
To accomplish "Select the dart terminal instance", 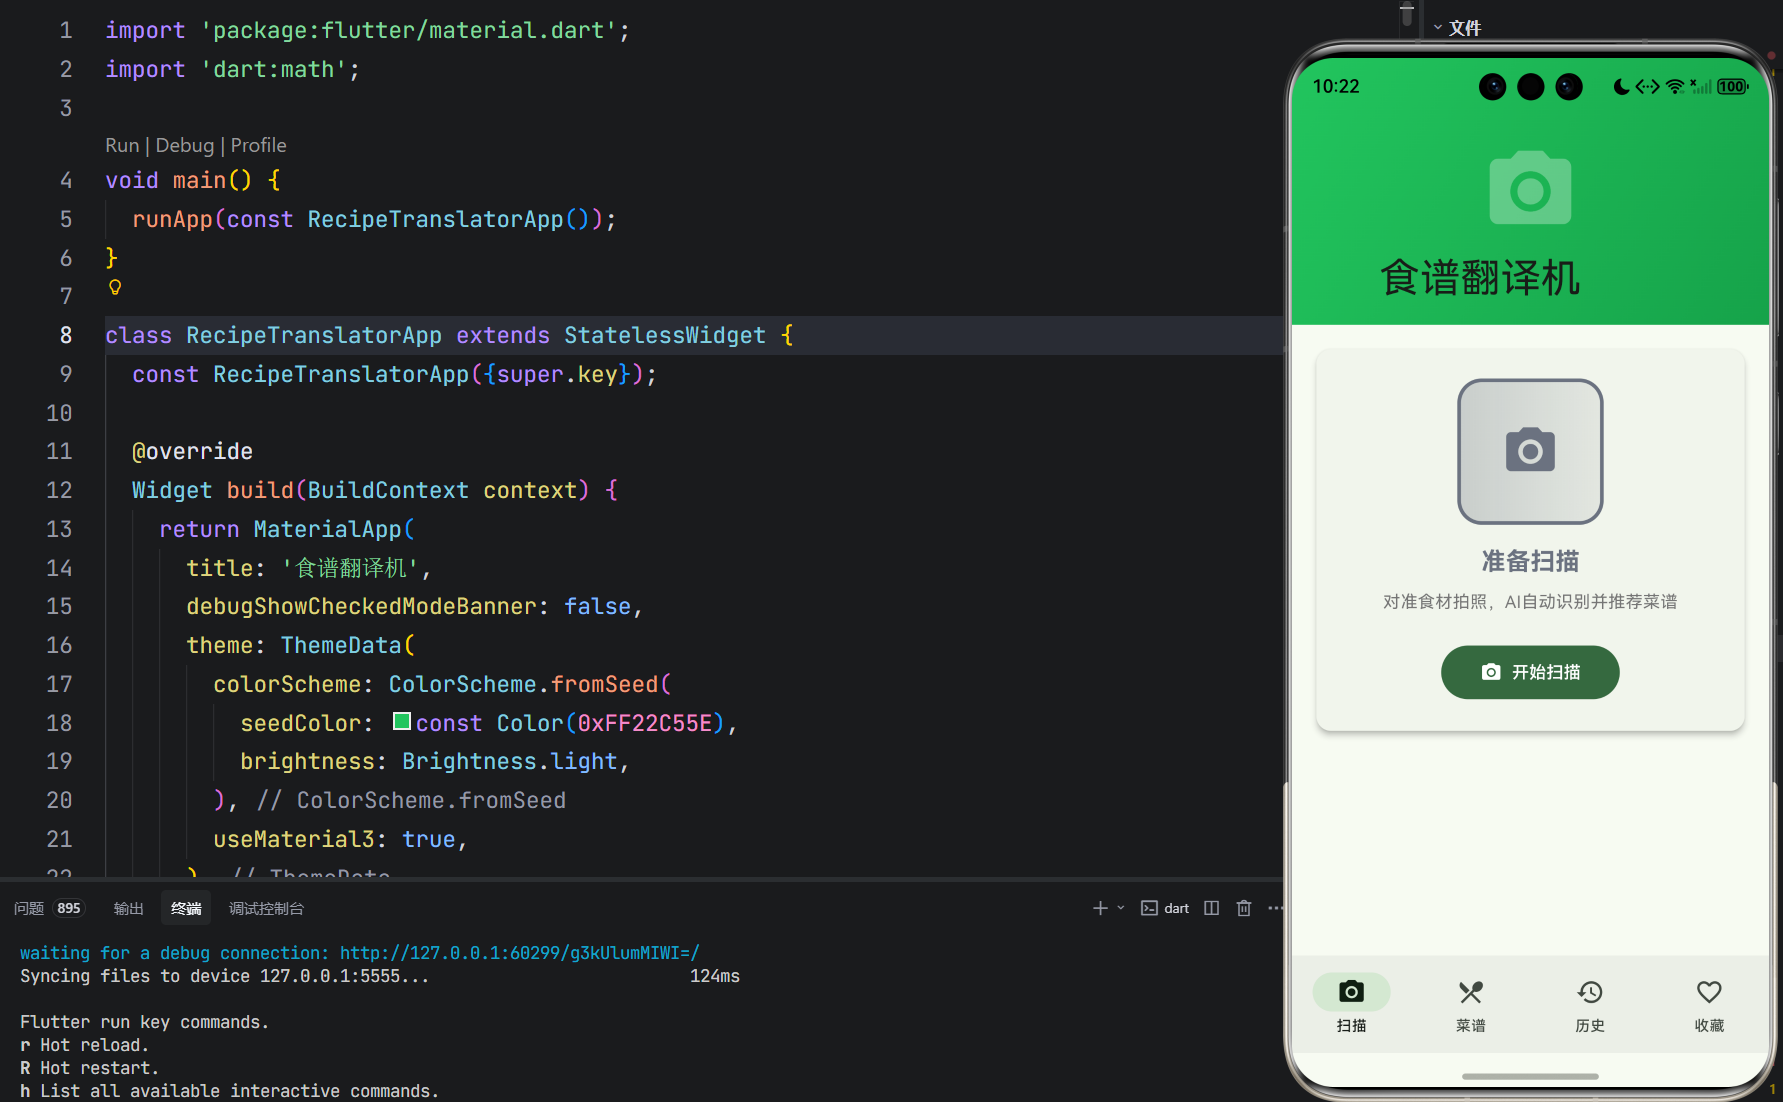I will click(x=1165, y=908).
